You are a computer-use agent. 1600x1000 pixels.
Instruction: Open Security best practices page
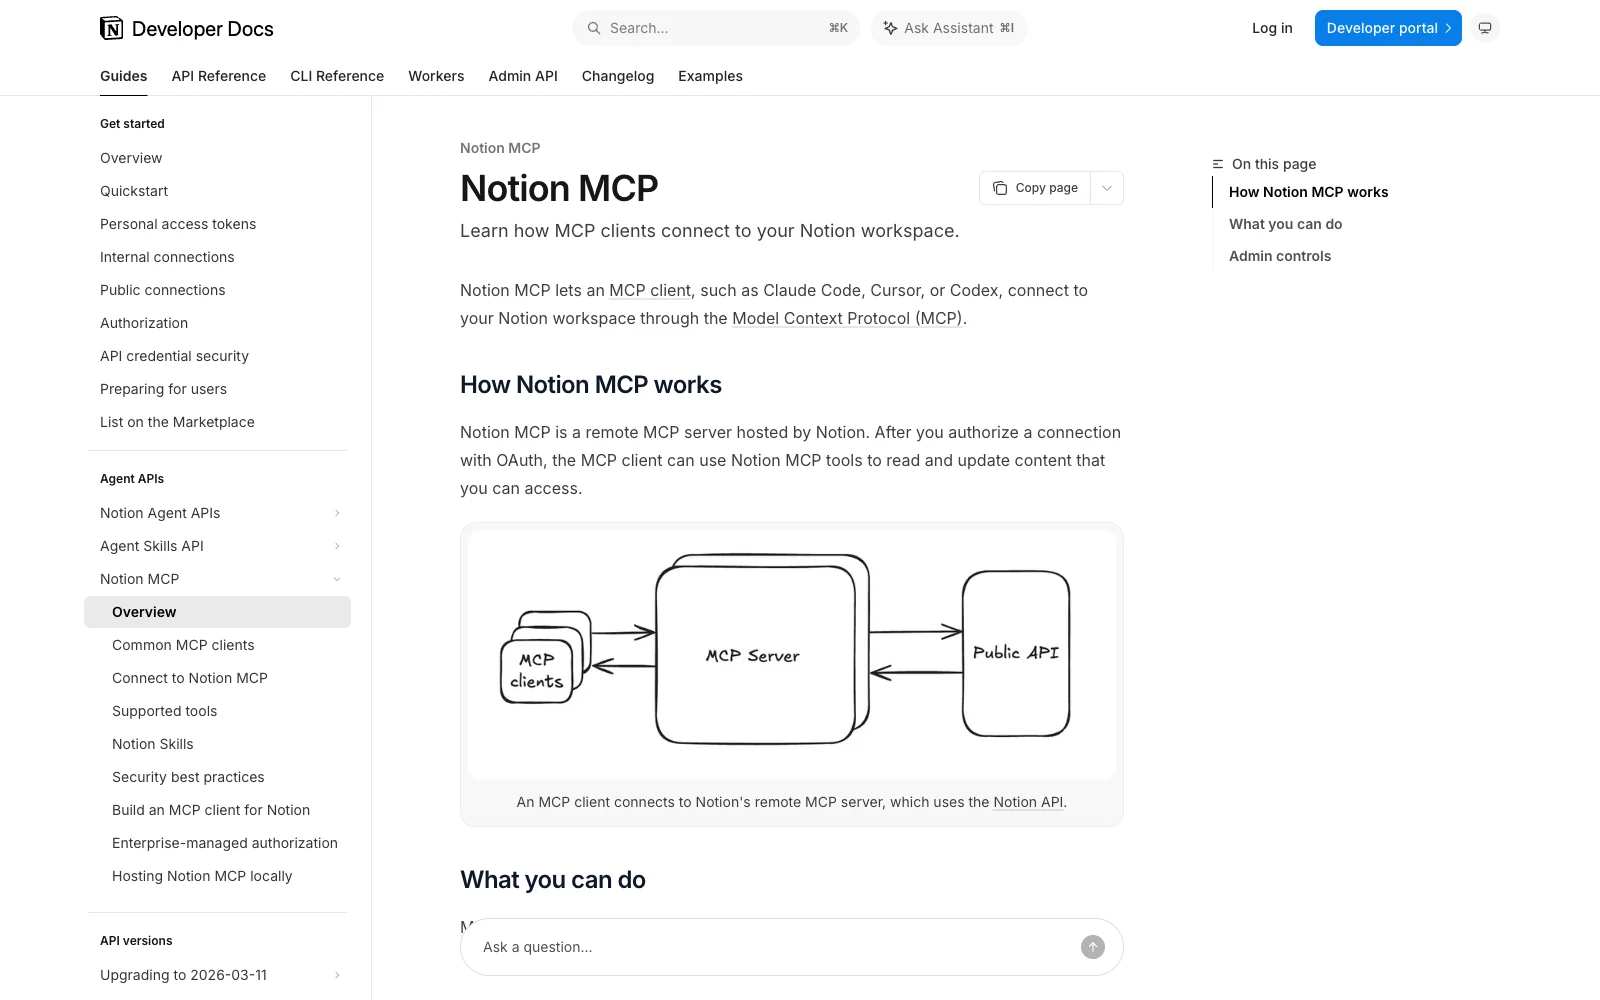pyautogui.click(x=188, y=777)
